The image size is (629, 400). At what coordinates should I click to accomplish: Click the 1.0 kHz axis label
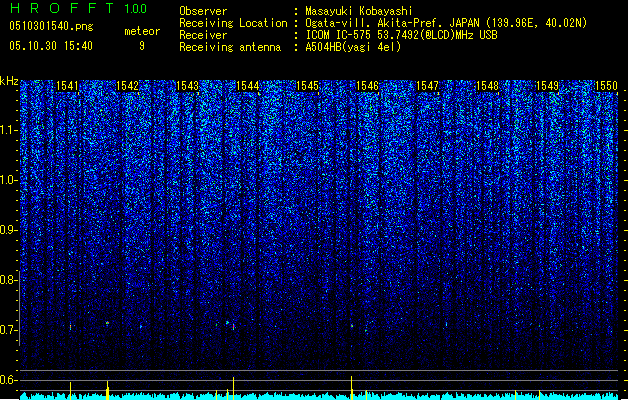coord(8,180)
